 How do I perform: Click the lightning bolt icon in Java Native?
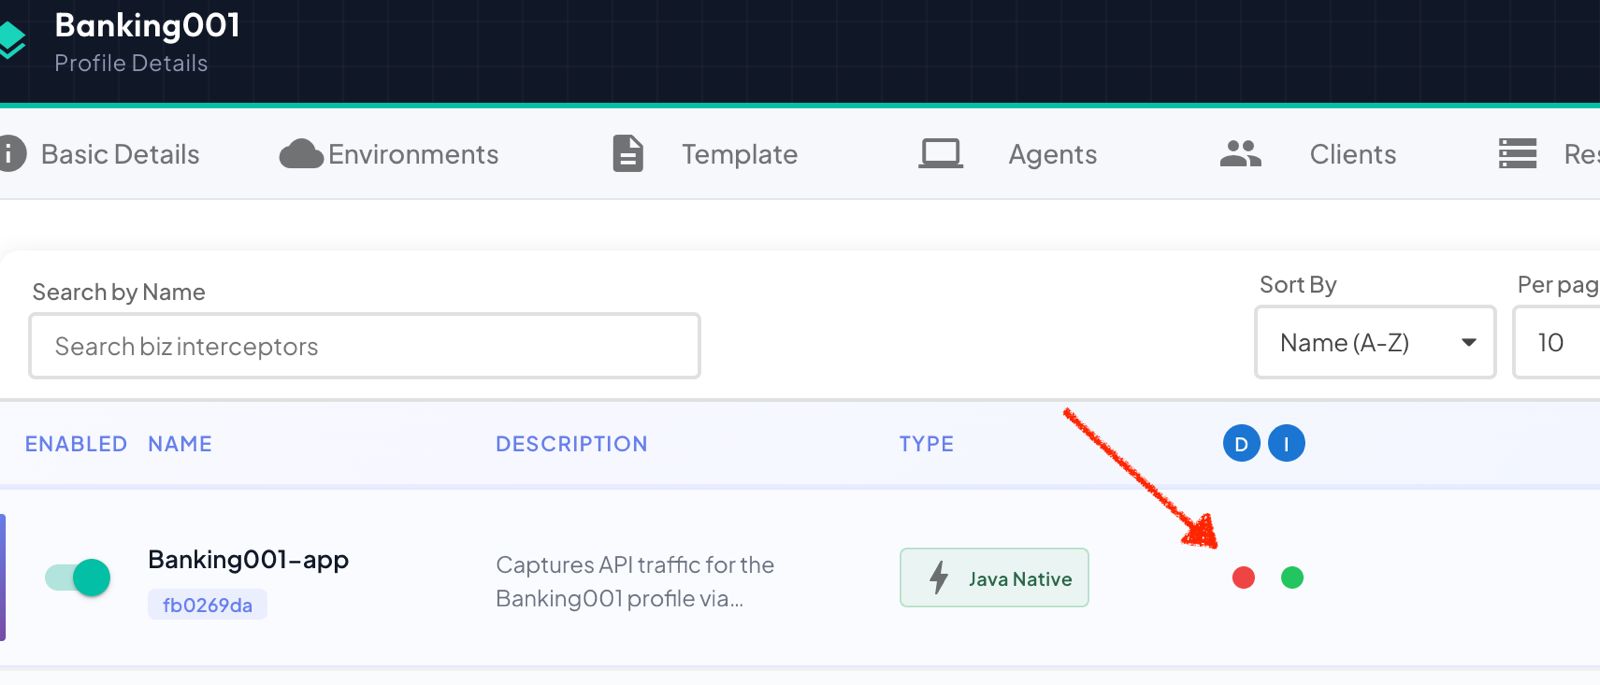(x=939, y=578)
